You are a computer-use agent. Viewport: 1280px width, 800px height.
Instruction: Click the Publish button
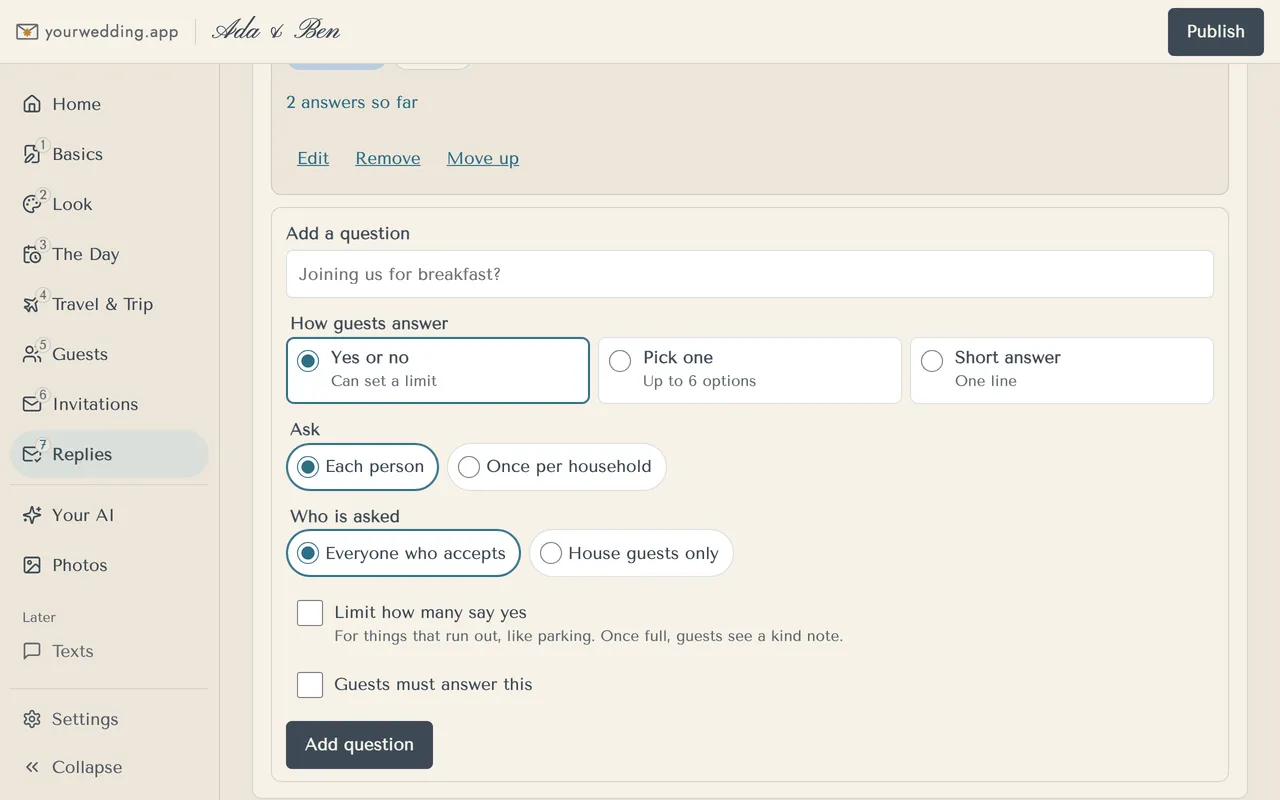click(x=1216, y=32)
